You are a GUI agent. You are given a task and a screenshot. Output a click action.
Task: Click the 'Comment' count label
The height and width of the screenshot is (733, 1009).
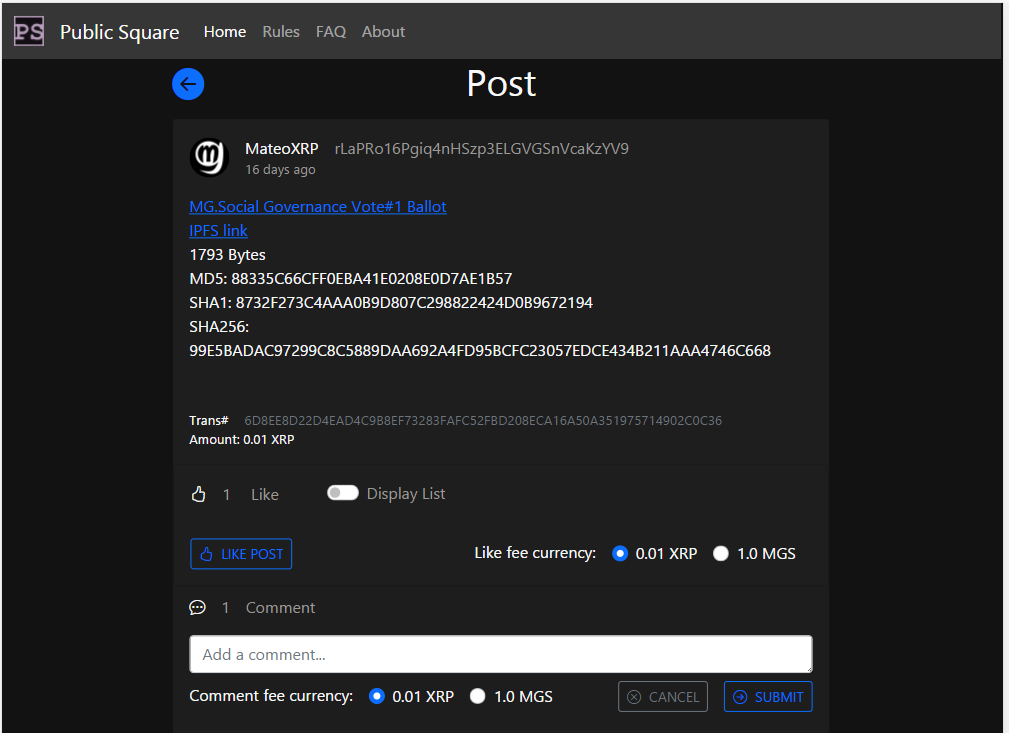coord(280,608)
